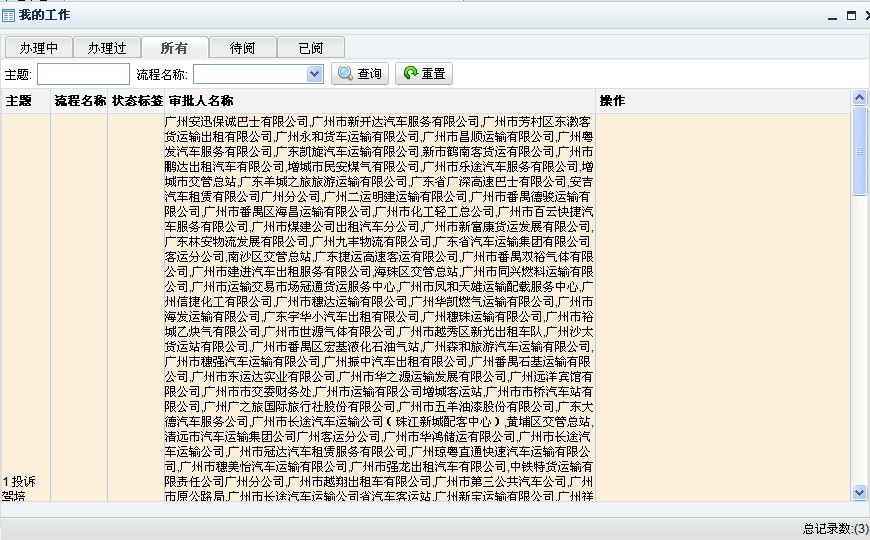870x540 pixels.
Task: Click the 审批人名称 column header
Action: point(380,100)
